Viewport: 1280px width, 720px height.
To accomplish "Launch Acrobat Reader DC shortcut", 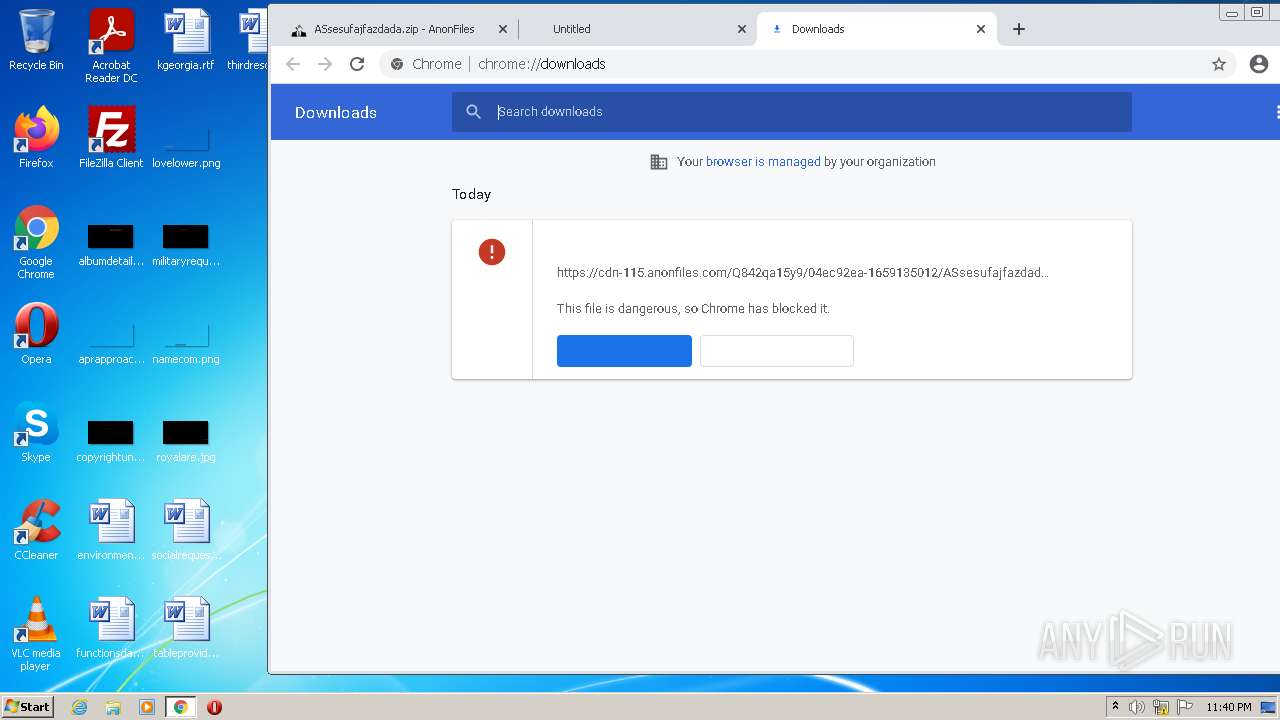I will point(111,46).
